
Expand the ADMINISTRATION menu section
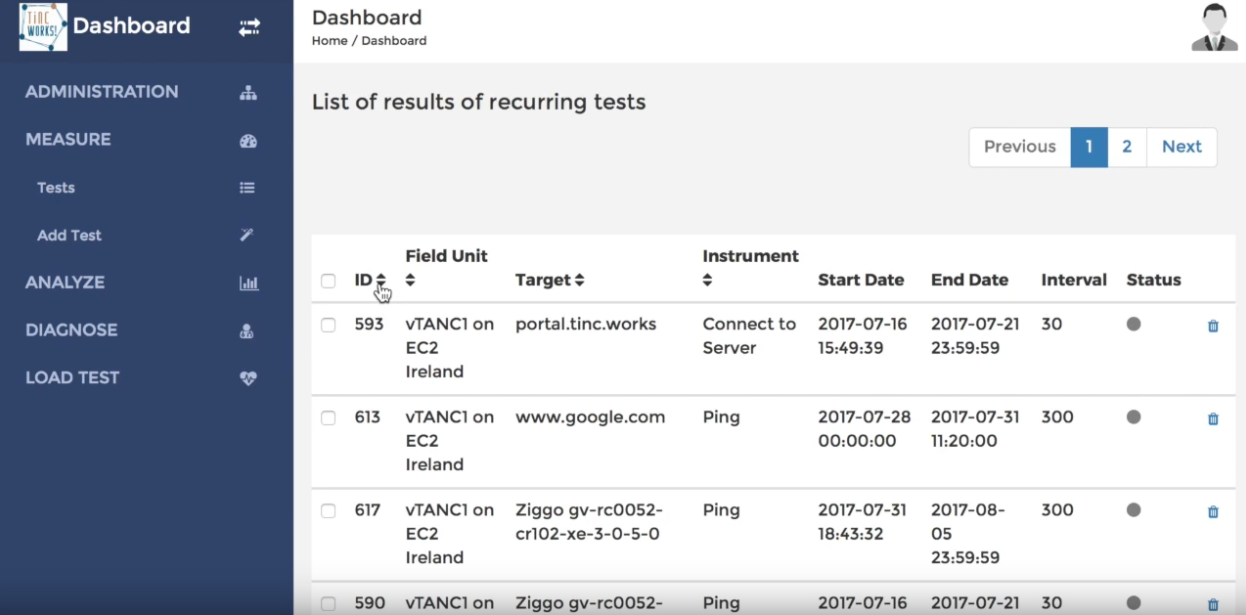[102, 92]
